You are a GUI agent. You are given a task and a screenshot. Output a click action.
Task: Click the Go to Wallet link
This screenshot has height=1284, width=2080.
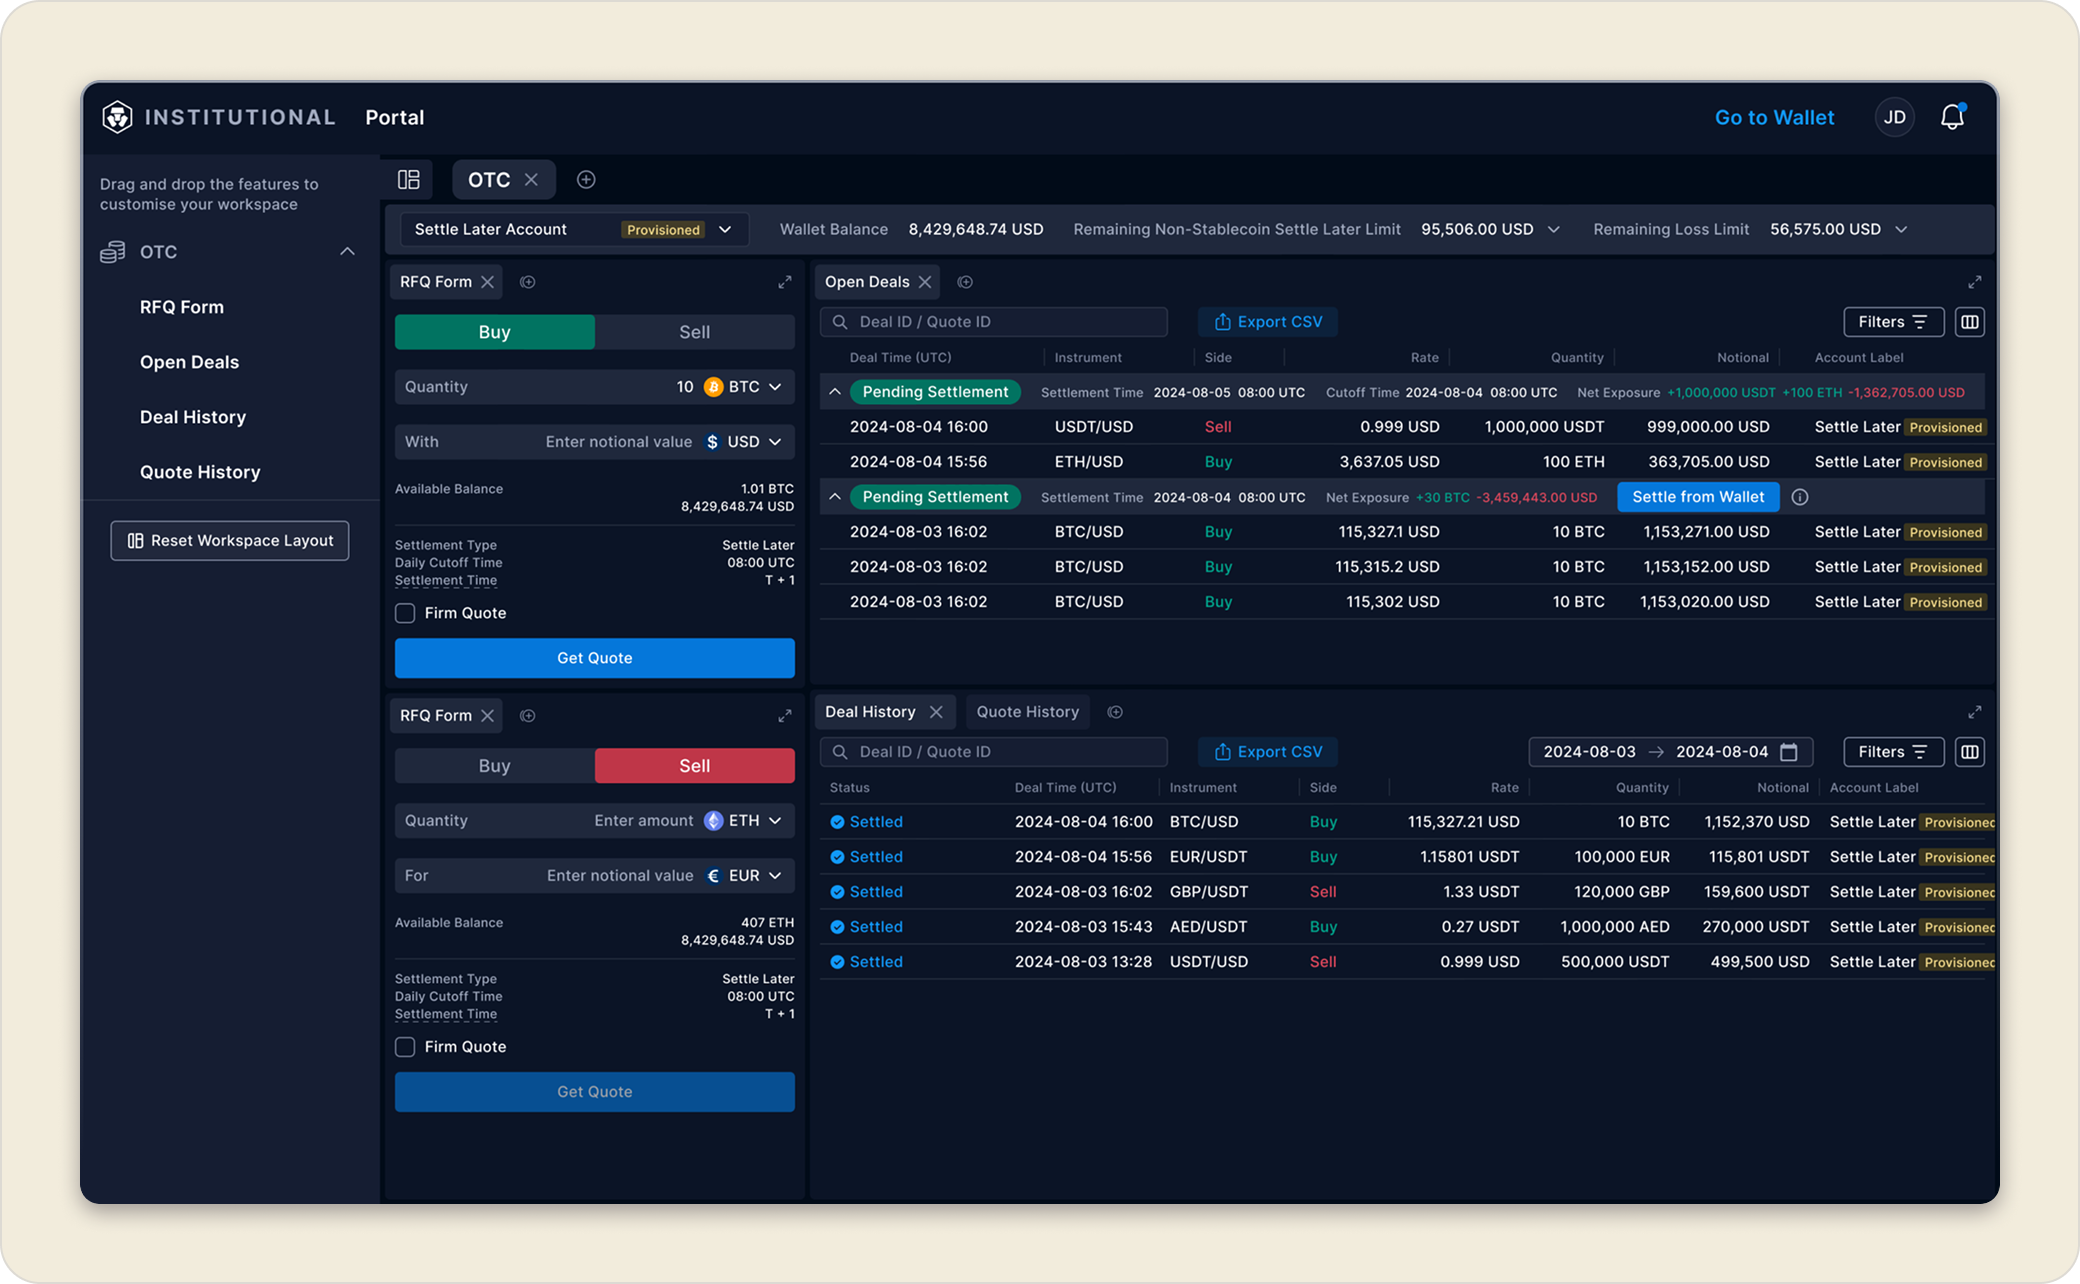(x=1774, y=117)
